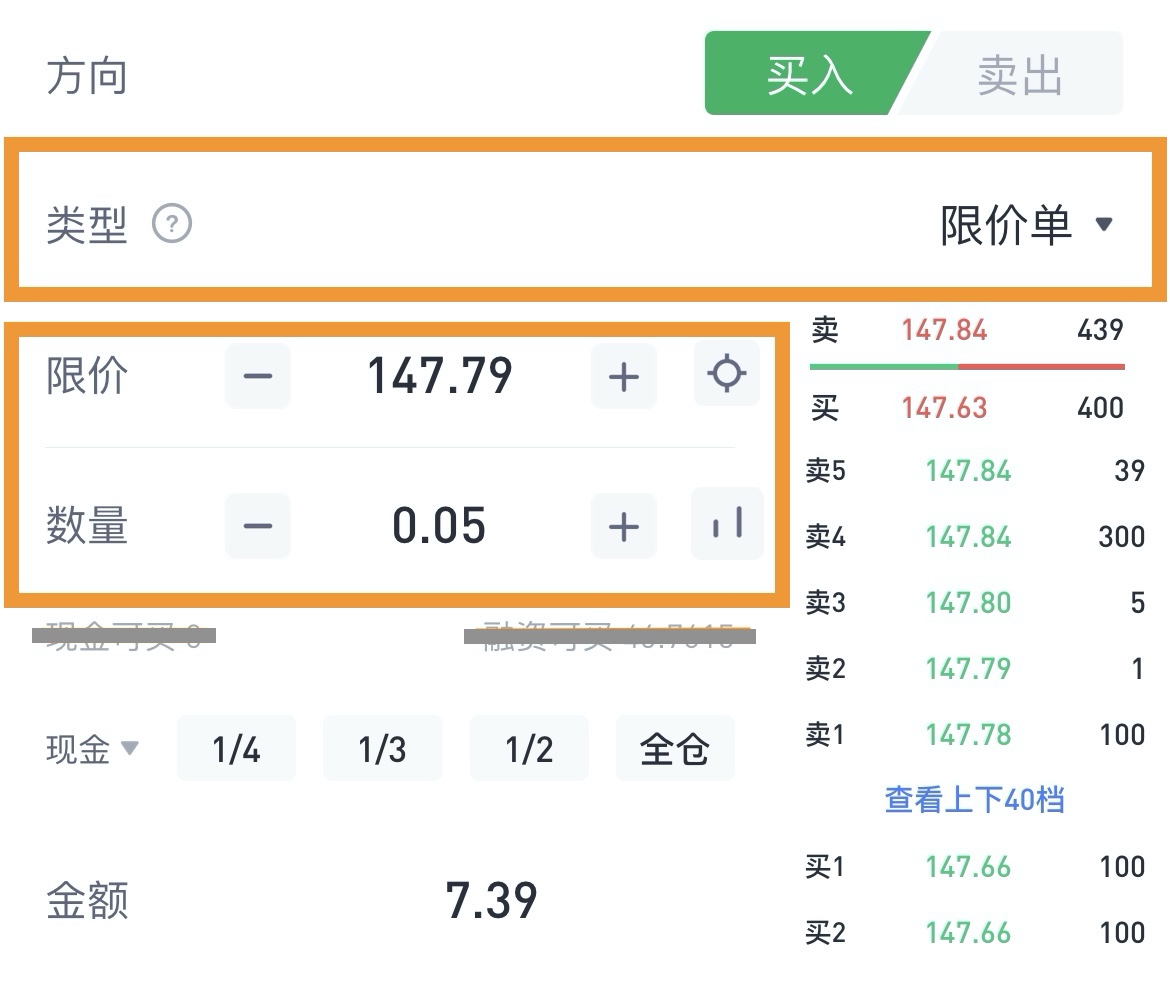Decrease the 数量 quantity with minus
1170x982 pixels.
point(258,526)
